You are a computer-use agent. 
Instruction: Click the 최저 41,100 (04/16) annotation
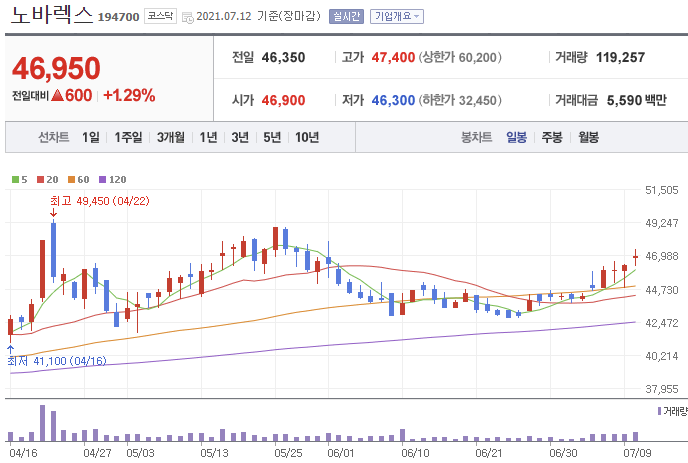(x=57, y=361)
